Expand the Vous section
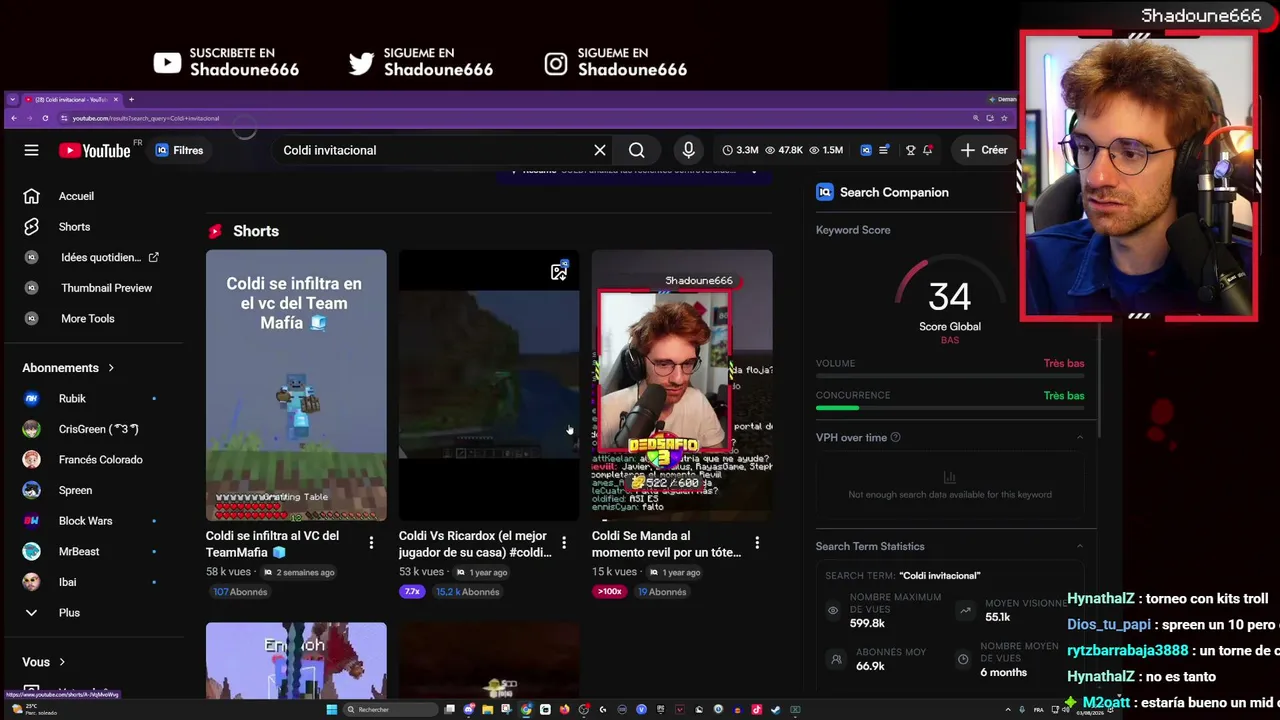Image resolution: width=1280 pixels, height=720 pixels. click(44, 662)
